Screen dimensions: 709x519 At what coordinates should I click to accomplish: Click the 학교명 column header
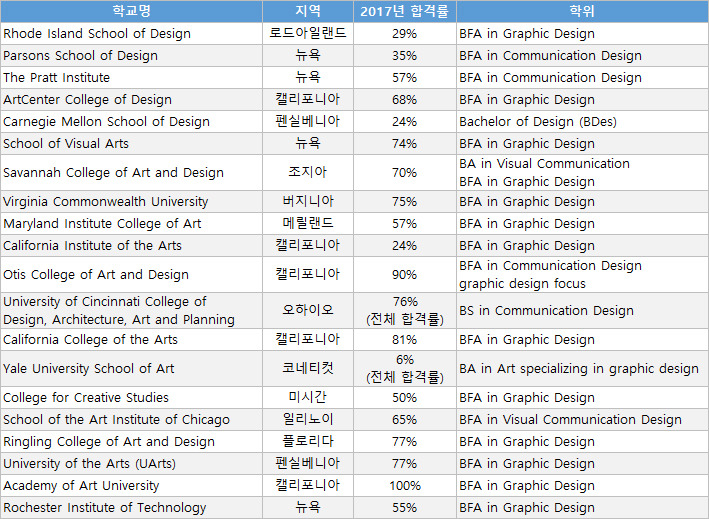coord(131,11)
